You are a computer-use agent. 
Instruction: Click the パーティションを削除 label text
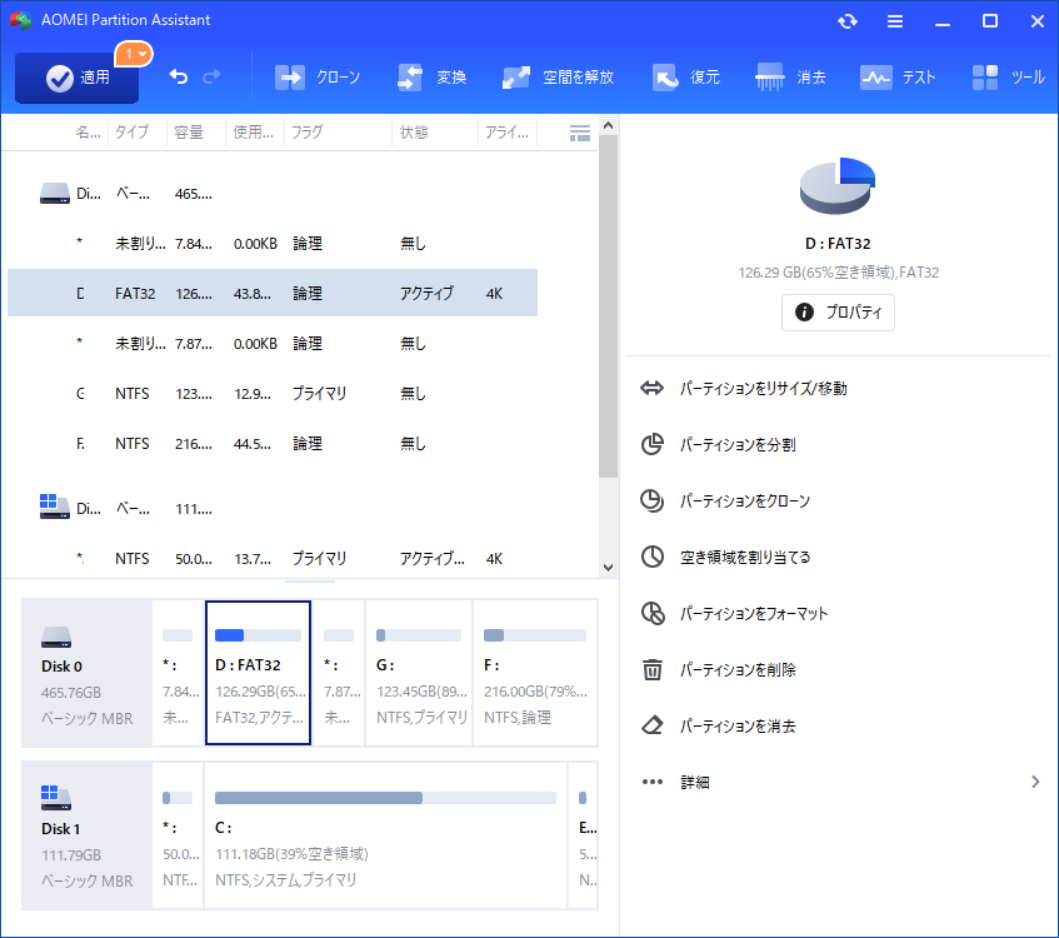[738, 670]
